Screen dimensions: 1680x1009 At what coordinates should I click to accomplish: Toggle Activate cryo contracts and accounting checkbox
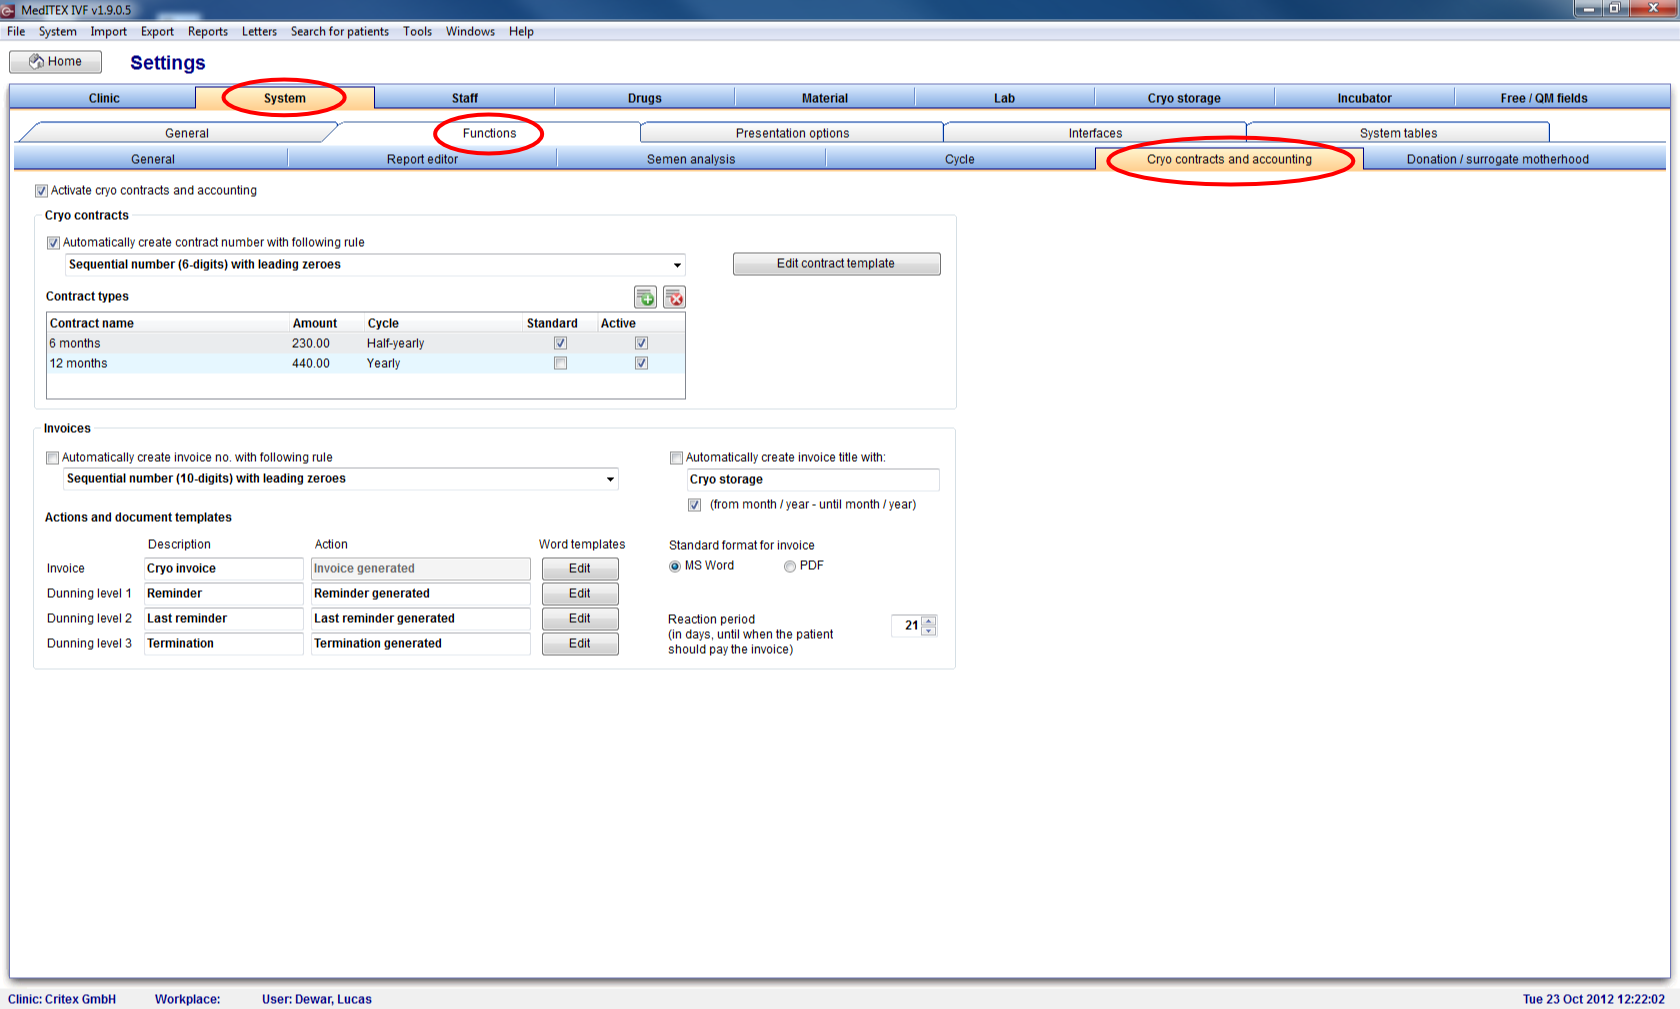click(41, 191)
